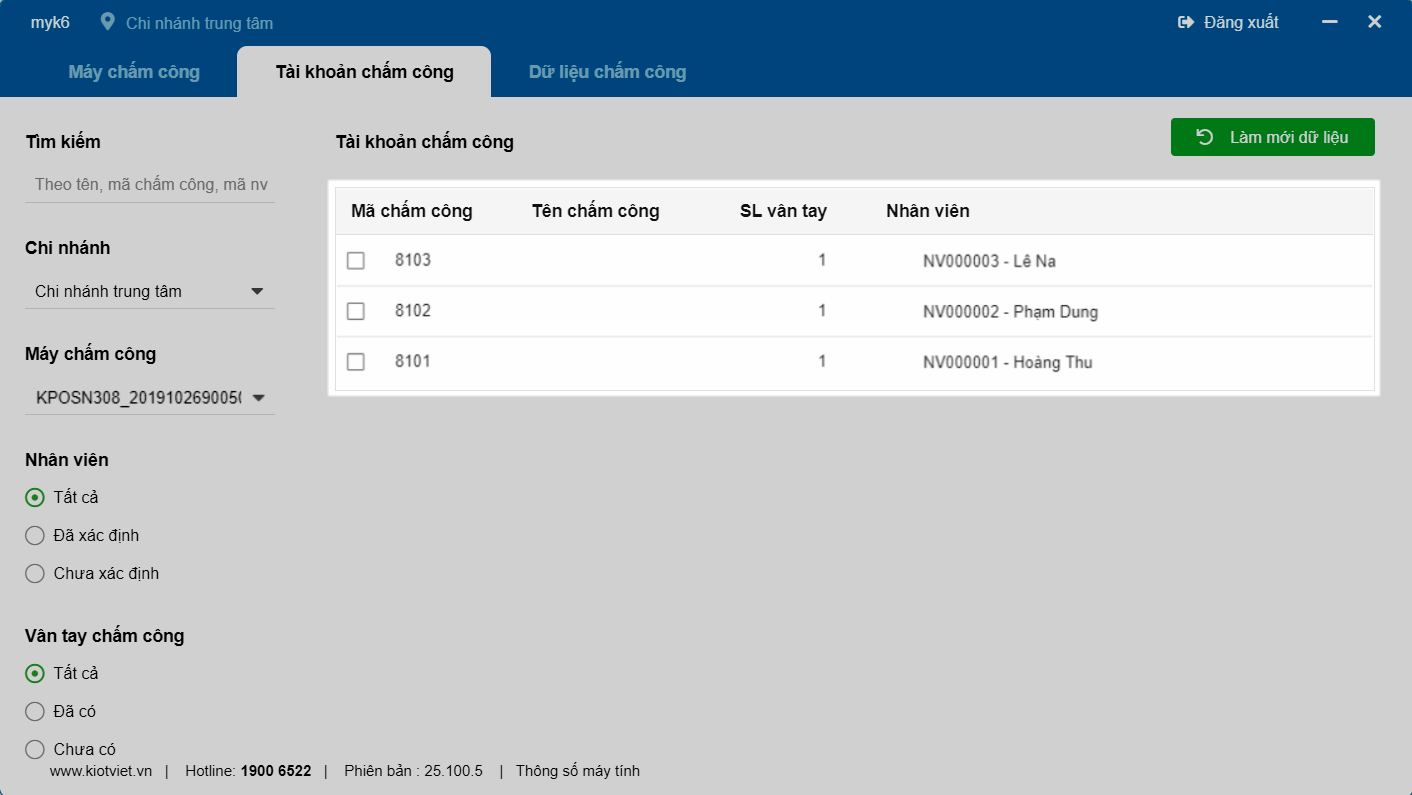Click the refresh icon on Làm mới dữ liệu

coord(1205,137)
